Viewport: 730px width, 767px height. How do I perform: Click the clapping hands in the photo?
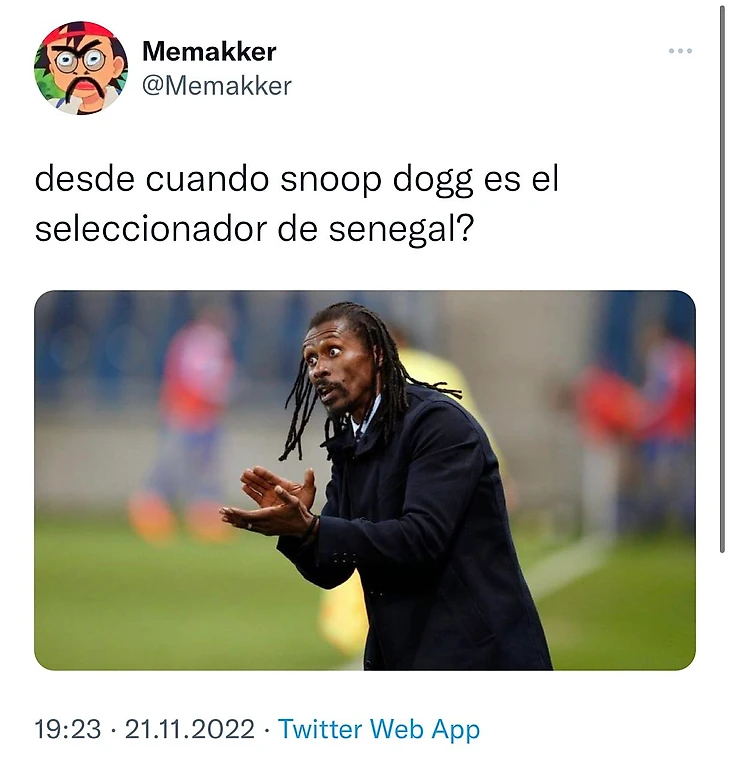(272, 503)
